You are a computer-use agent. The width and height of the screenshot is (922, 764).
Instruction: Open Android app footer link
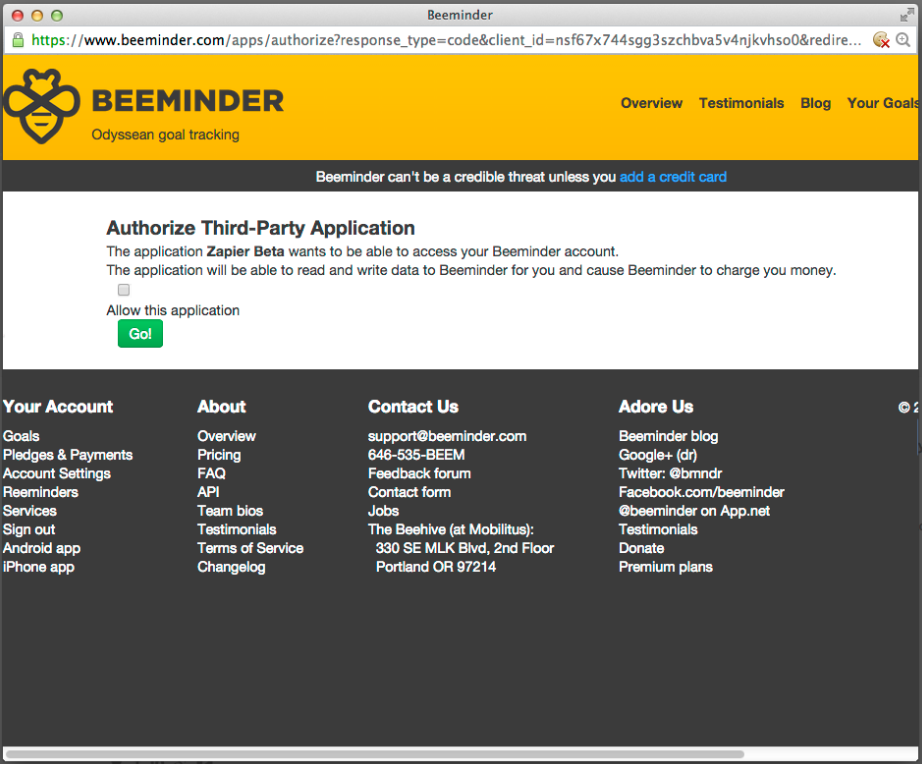pos(42,548)
